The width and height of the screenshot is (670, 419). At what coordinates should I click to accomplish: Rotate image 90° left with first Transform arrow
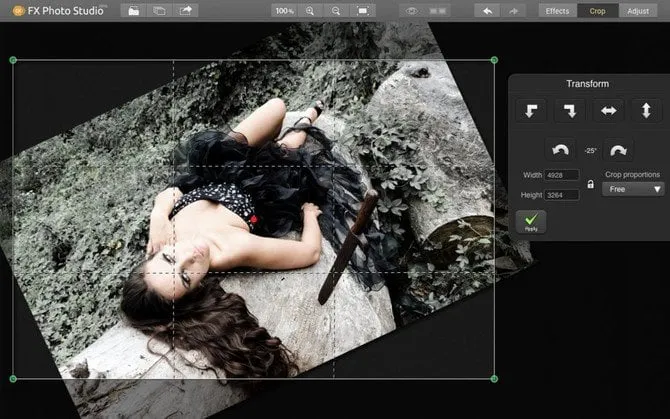pos(530,110)
